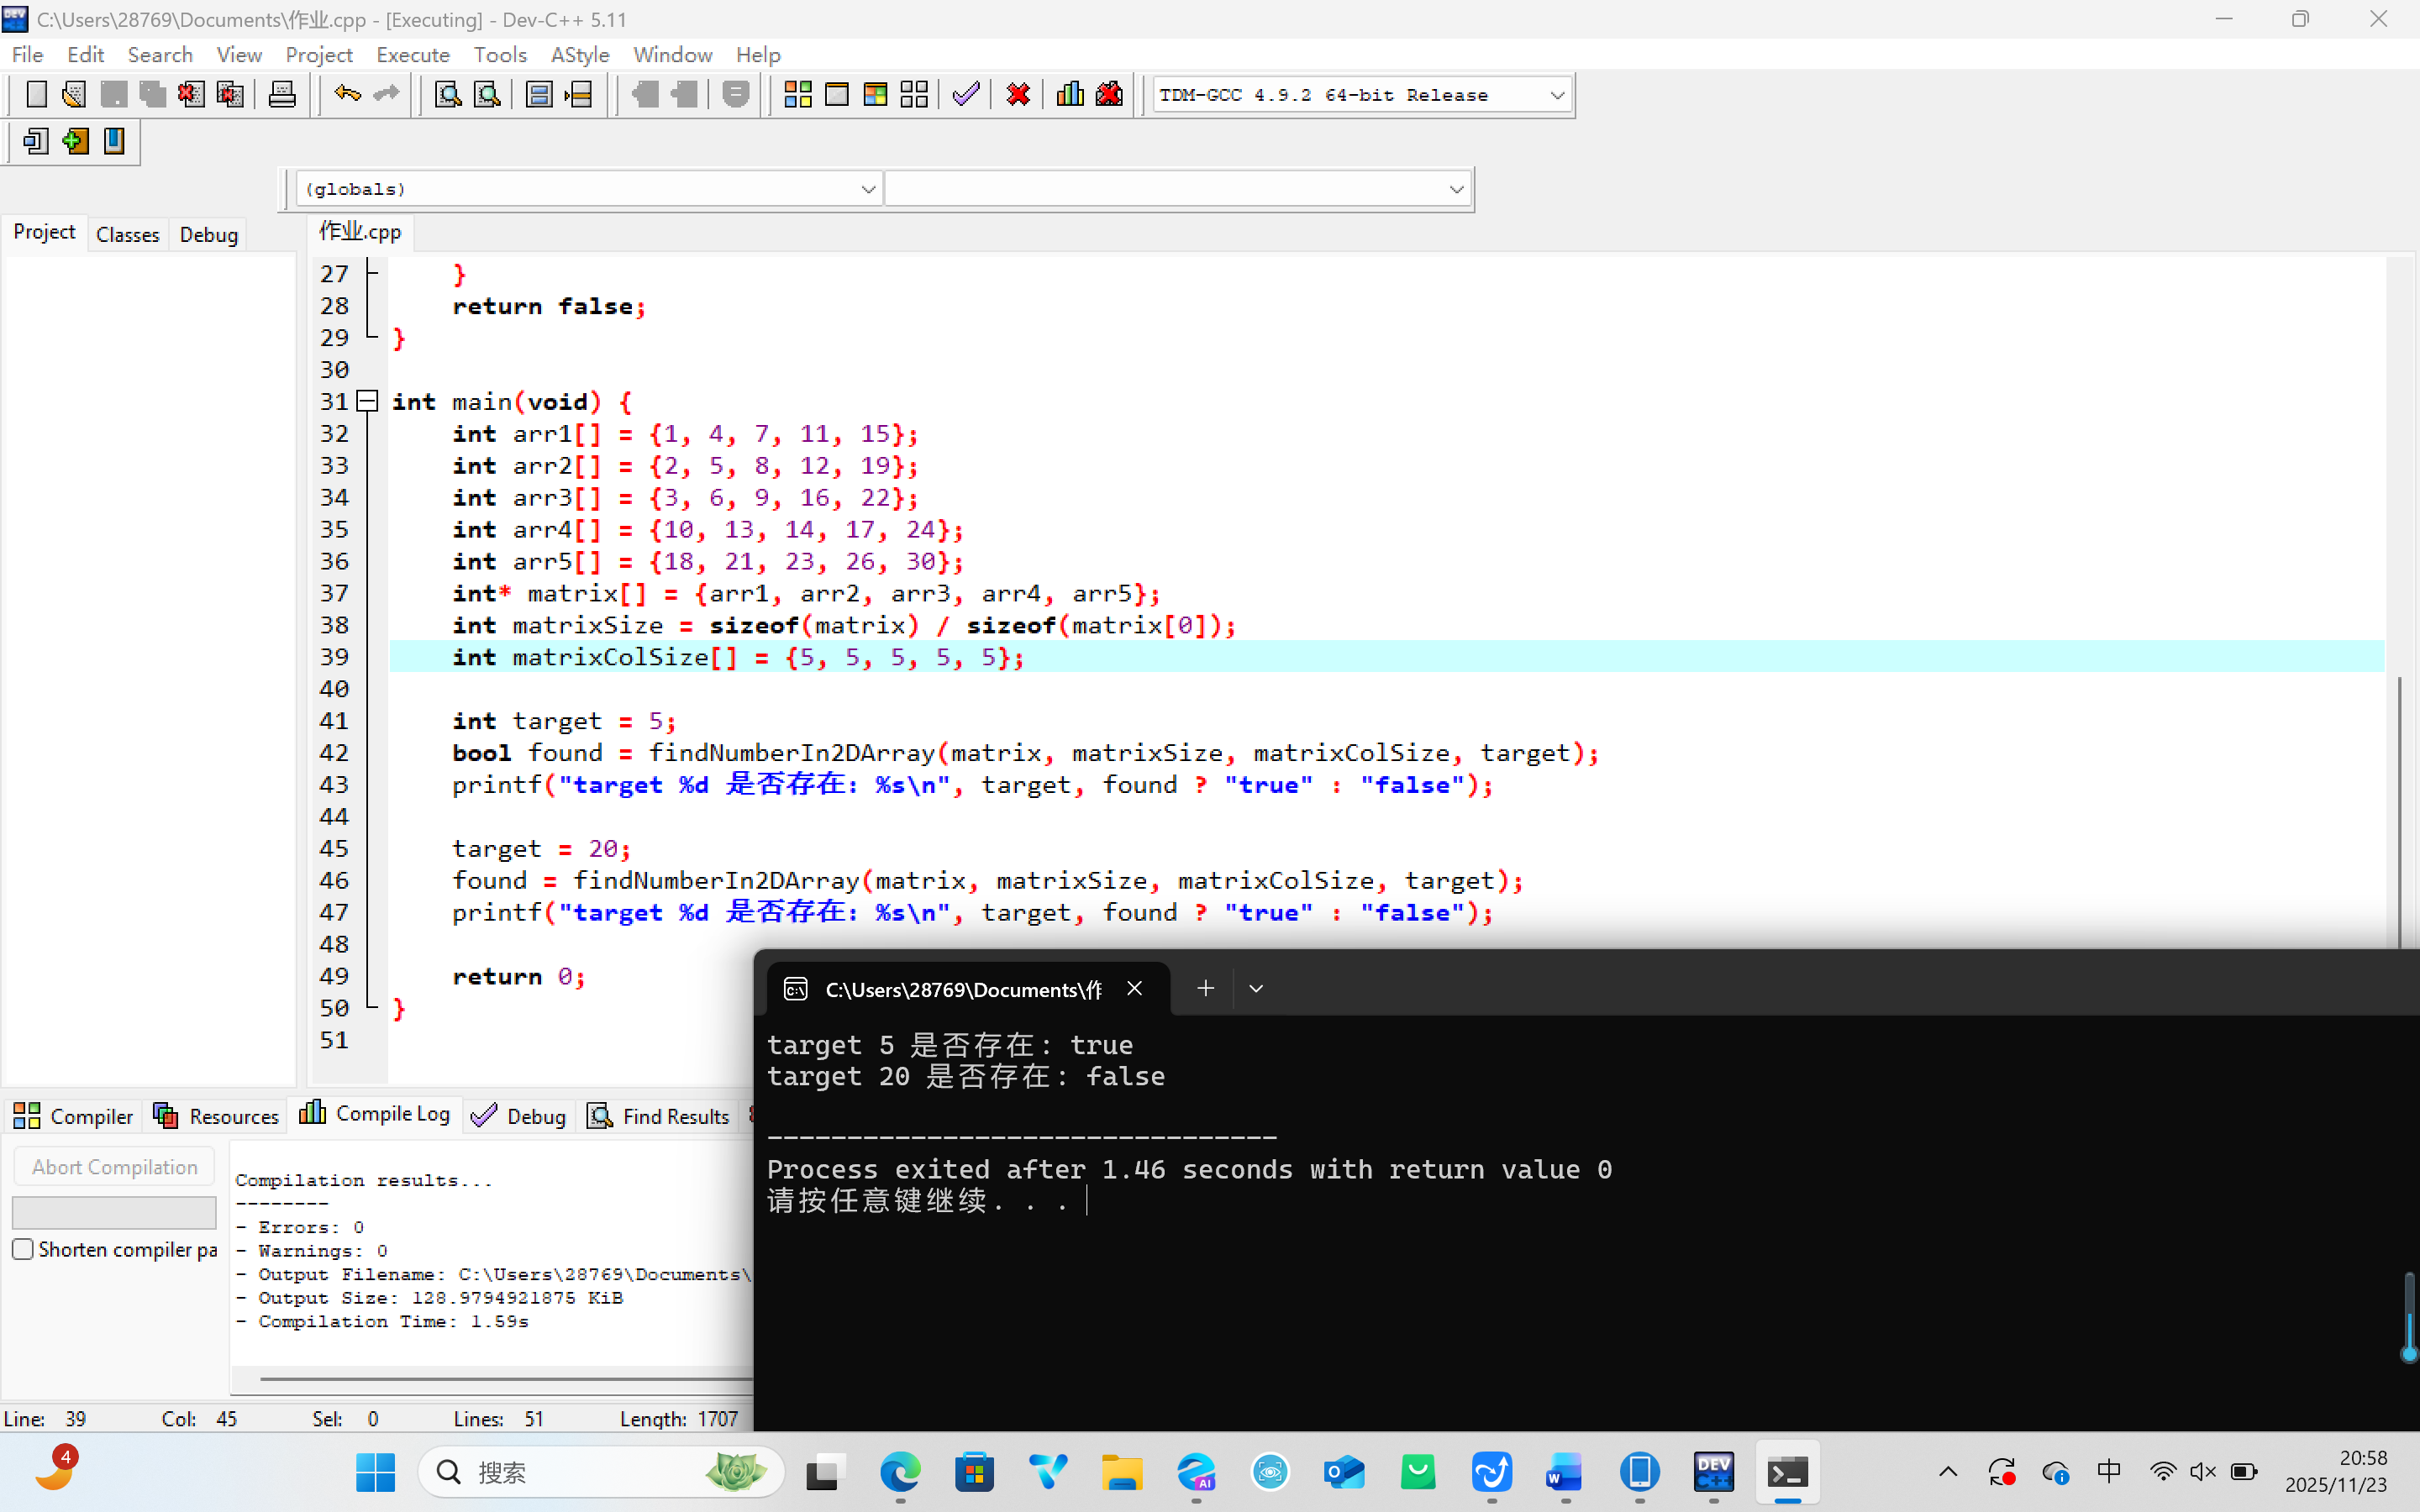The image size is (2420, 1512).
Task: Open terminal tab dropdown chevron
Action: click(1256, 989)
